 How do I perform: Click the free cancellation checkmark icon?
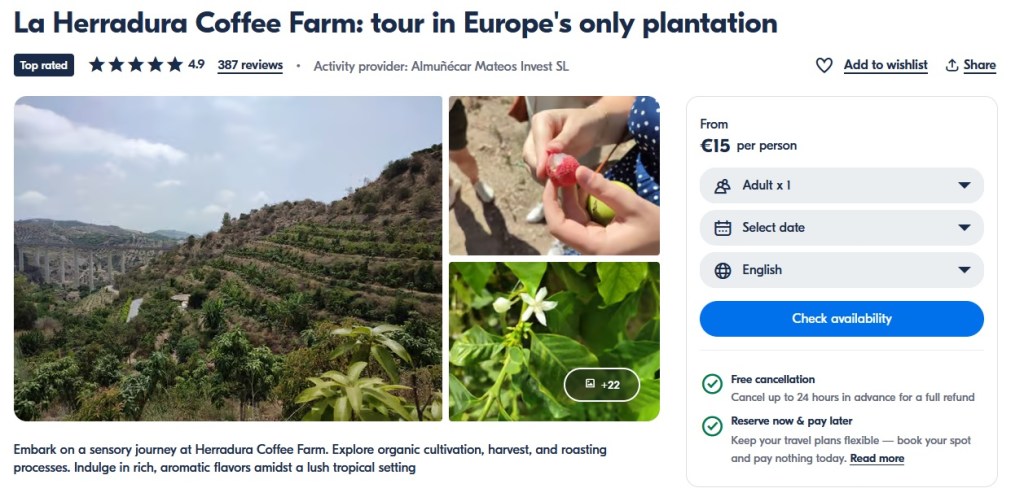[712, 384]
